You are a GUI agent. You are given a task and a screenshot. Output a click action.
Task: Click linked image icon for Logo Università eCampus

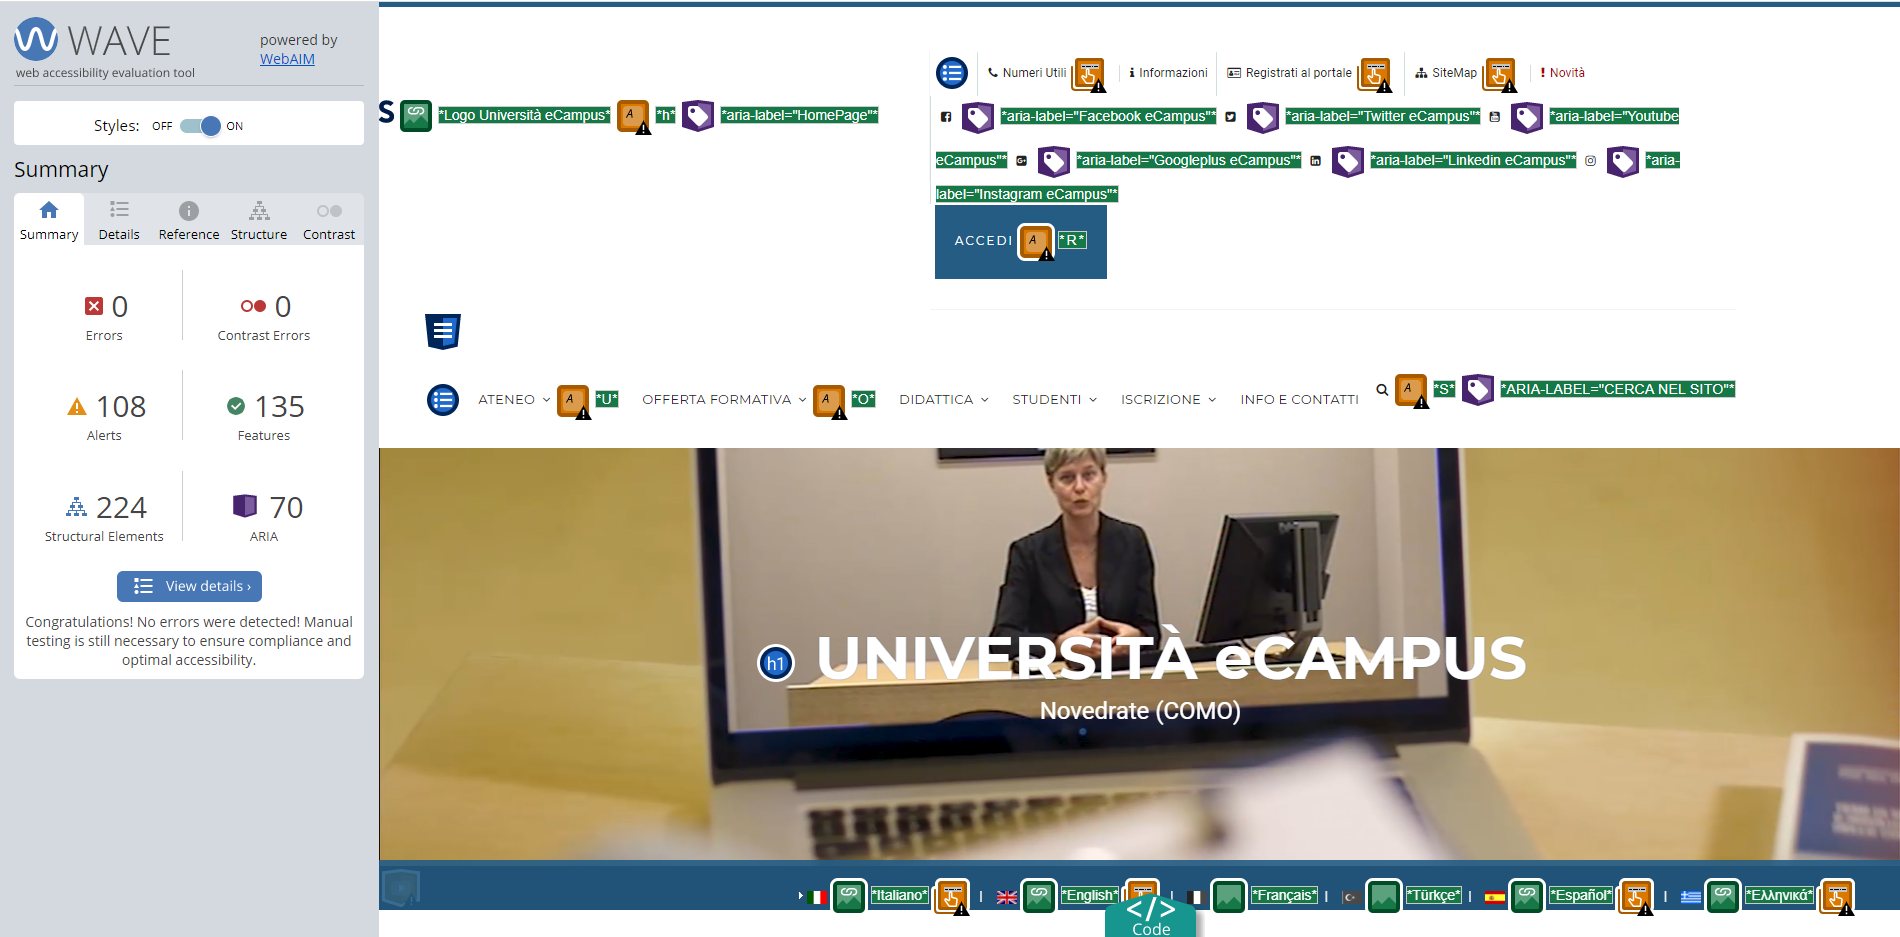point(416,116)
